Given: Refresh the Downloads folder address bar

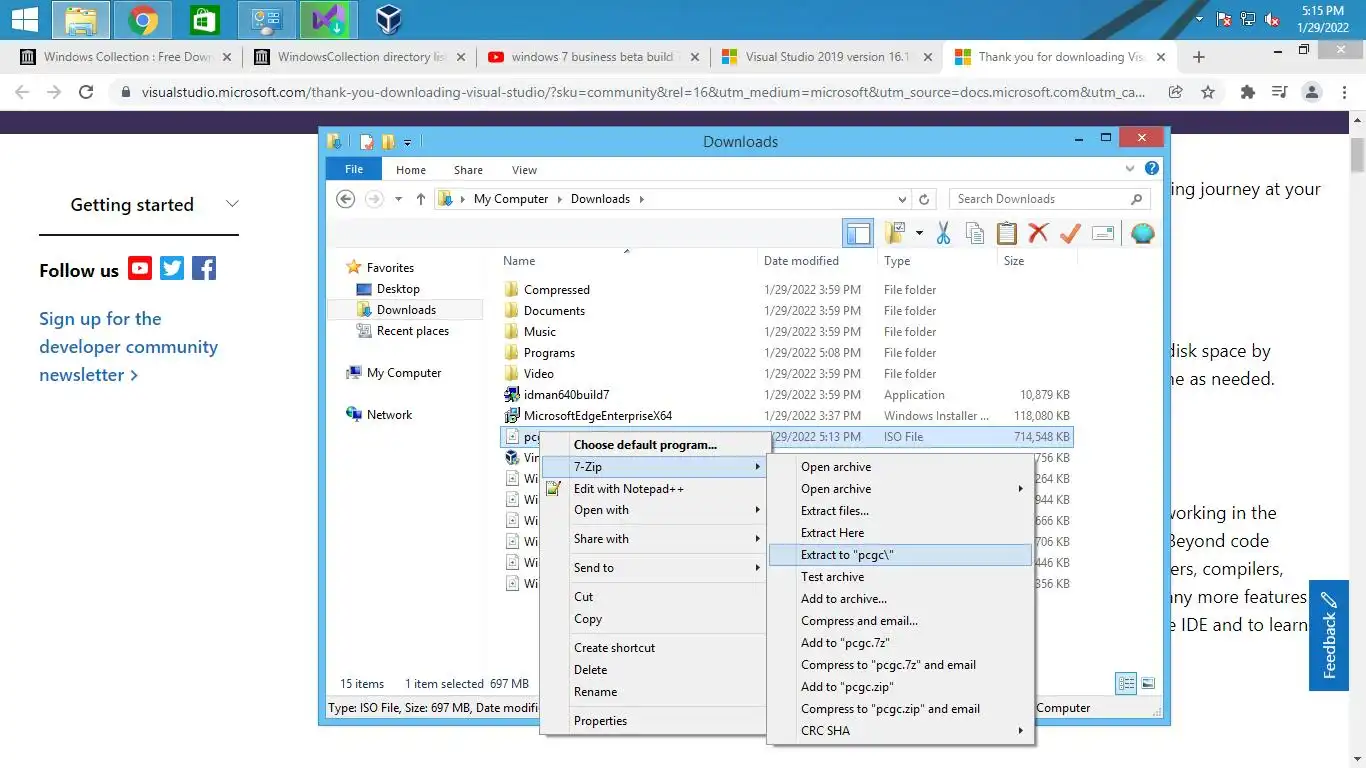Looking at the screenshot, I should tap(924, 199).
